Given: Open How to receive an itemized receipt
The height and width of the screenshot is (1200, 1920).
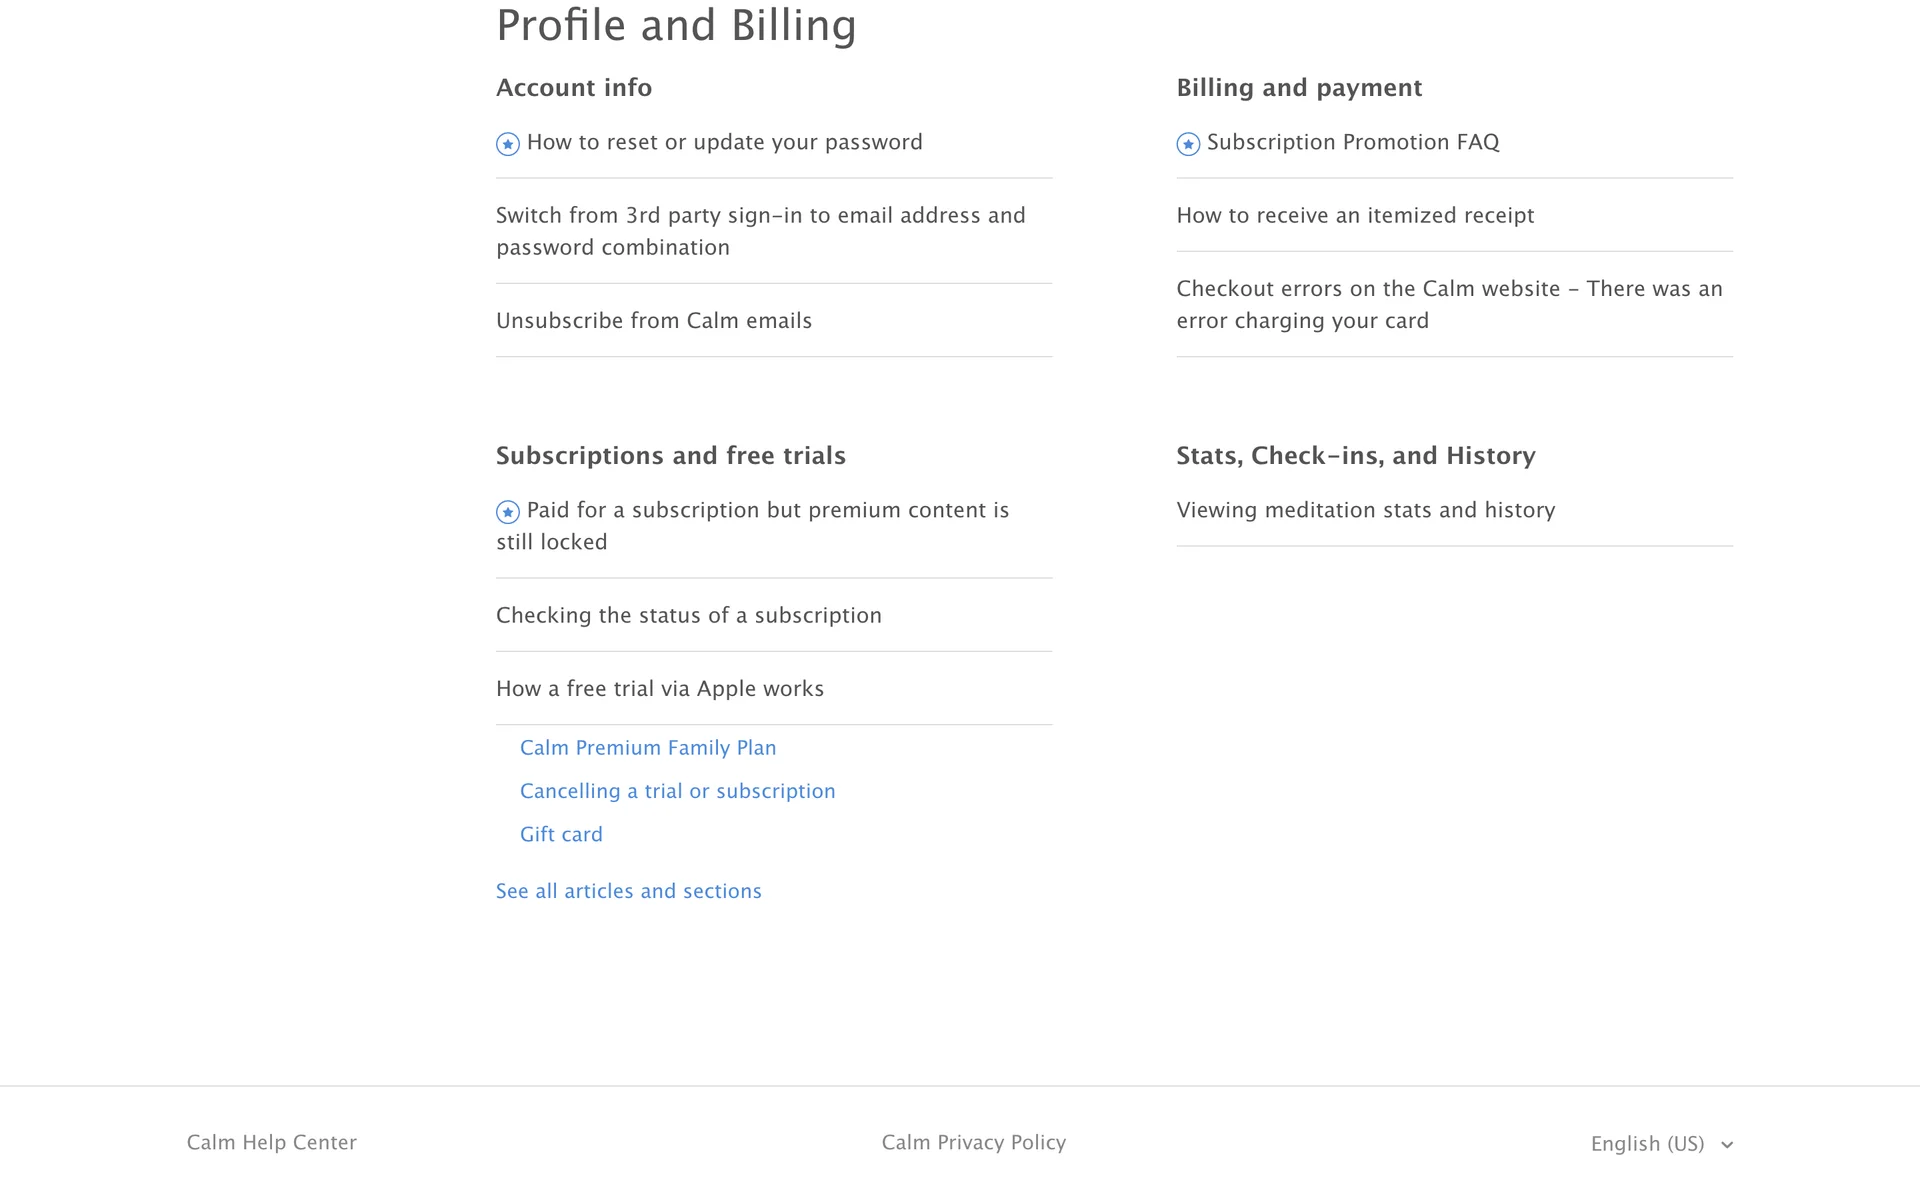Looking at the screenshot, I should (x=1355, y=216).
